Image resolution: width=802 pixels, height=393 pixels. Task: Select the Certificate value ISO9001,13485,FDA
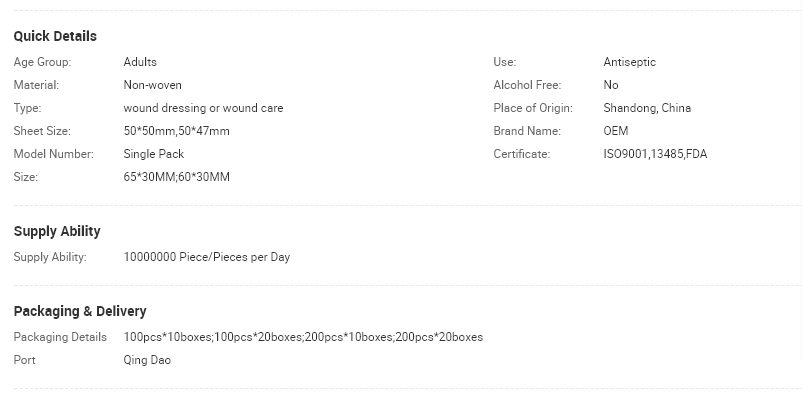coord(655,154)
